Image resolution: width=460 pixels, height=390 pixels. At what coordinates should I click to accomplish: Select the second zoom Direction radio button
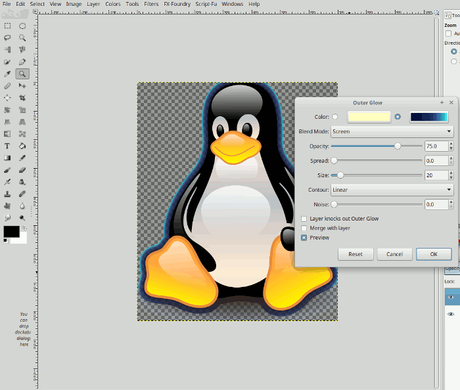(x=454, y=61)
